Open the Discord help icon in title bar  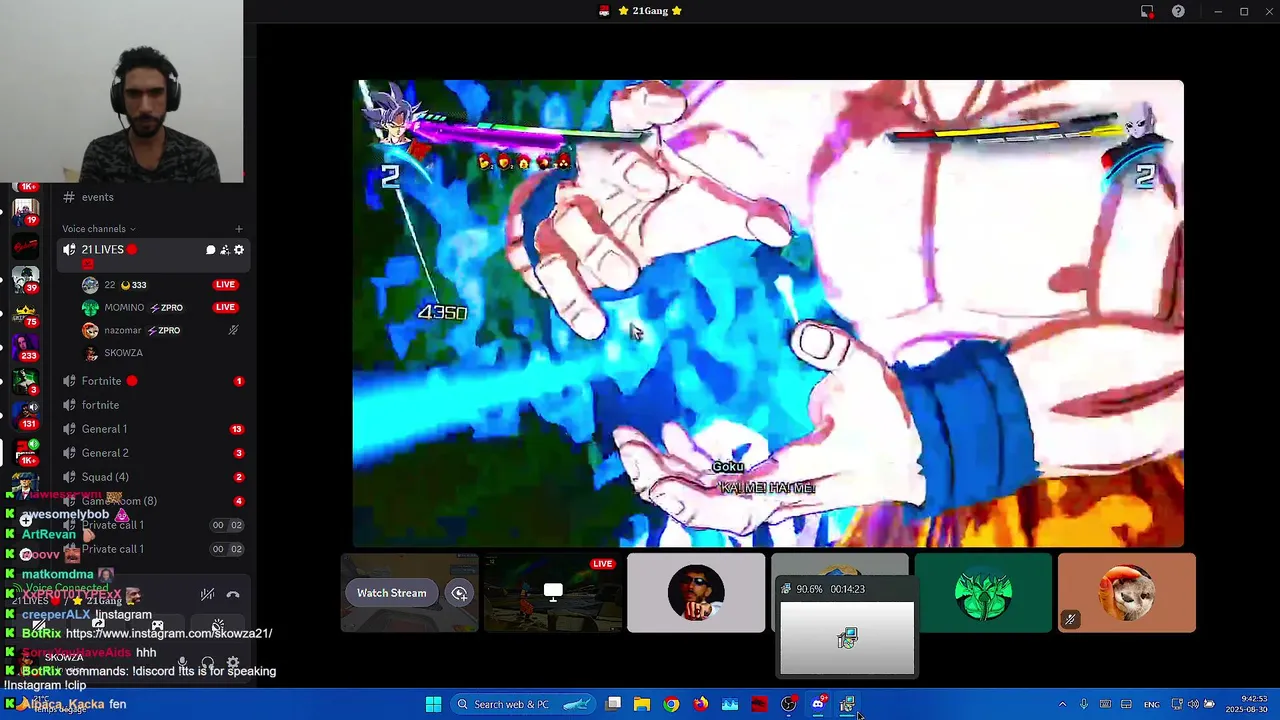[1178, 11]
